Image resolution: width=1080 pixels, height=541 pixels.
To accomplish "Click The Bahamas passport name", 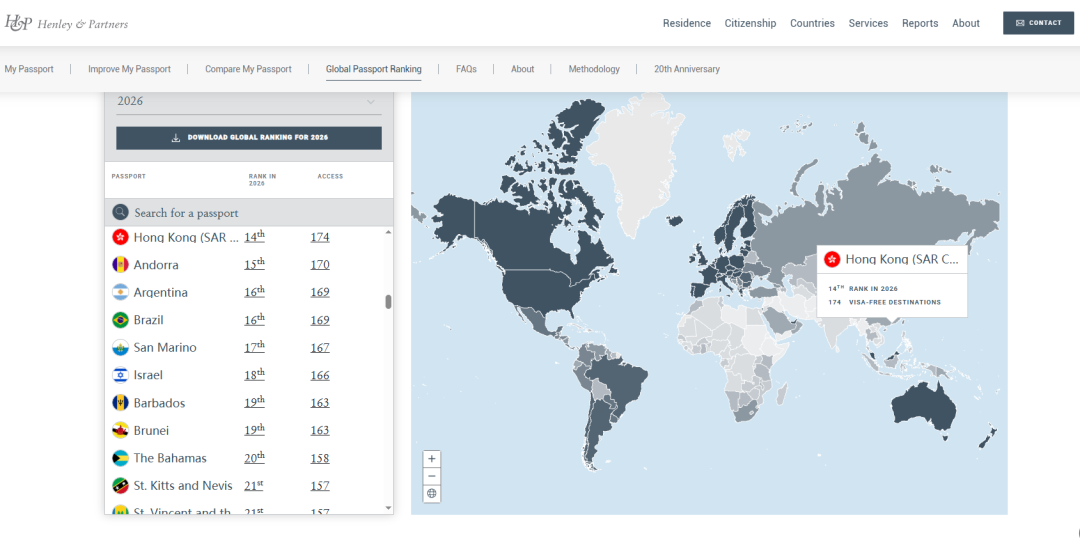I will point(170,458).
